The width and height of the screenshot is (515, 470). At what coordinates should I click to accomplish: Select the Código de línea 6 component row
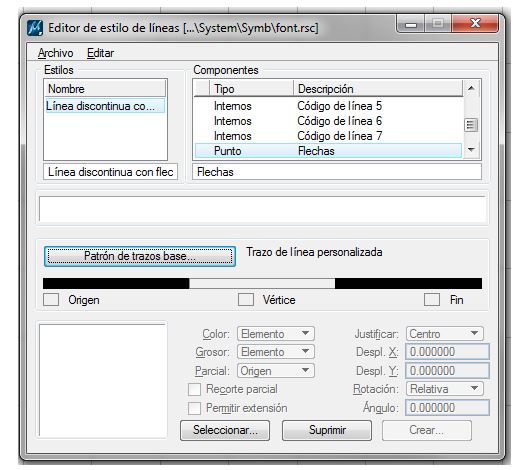[x=328, y=121]
